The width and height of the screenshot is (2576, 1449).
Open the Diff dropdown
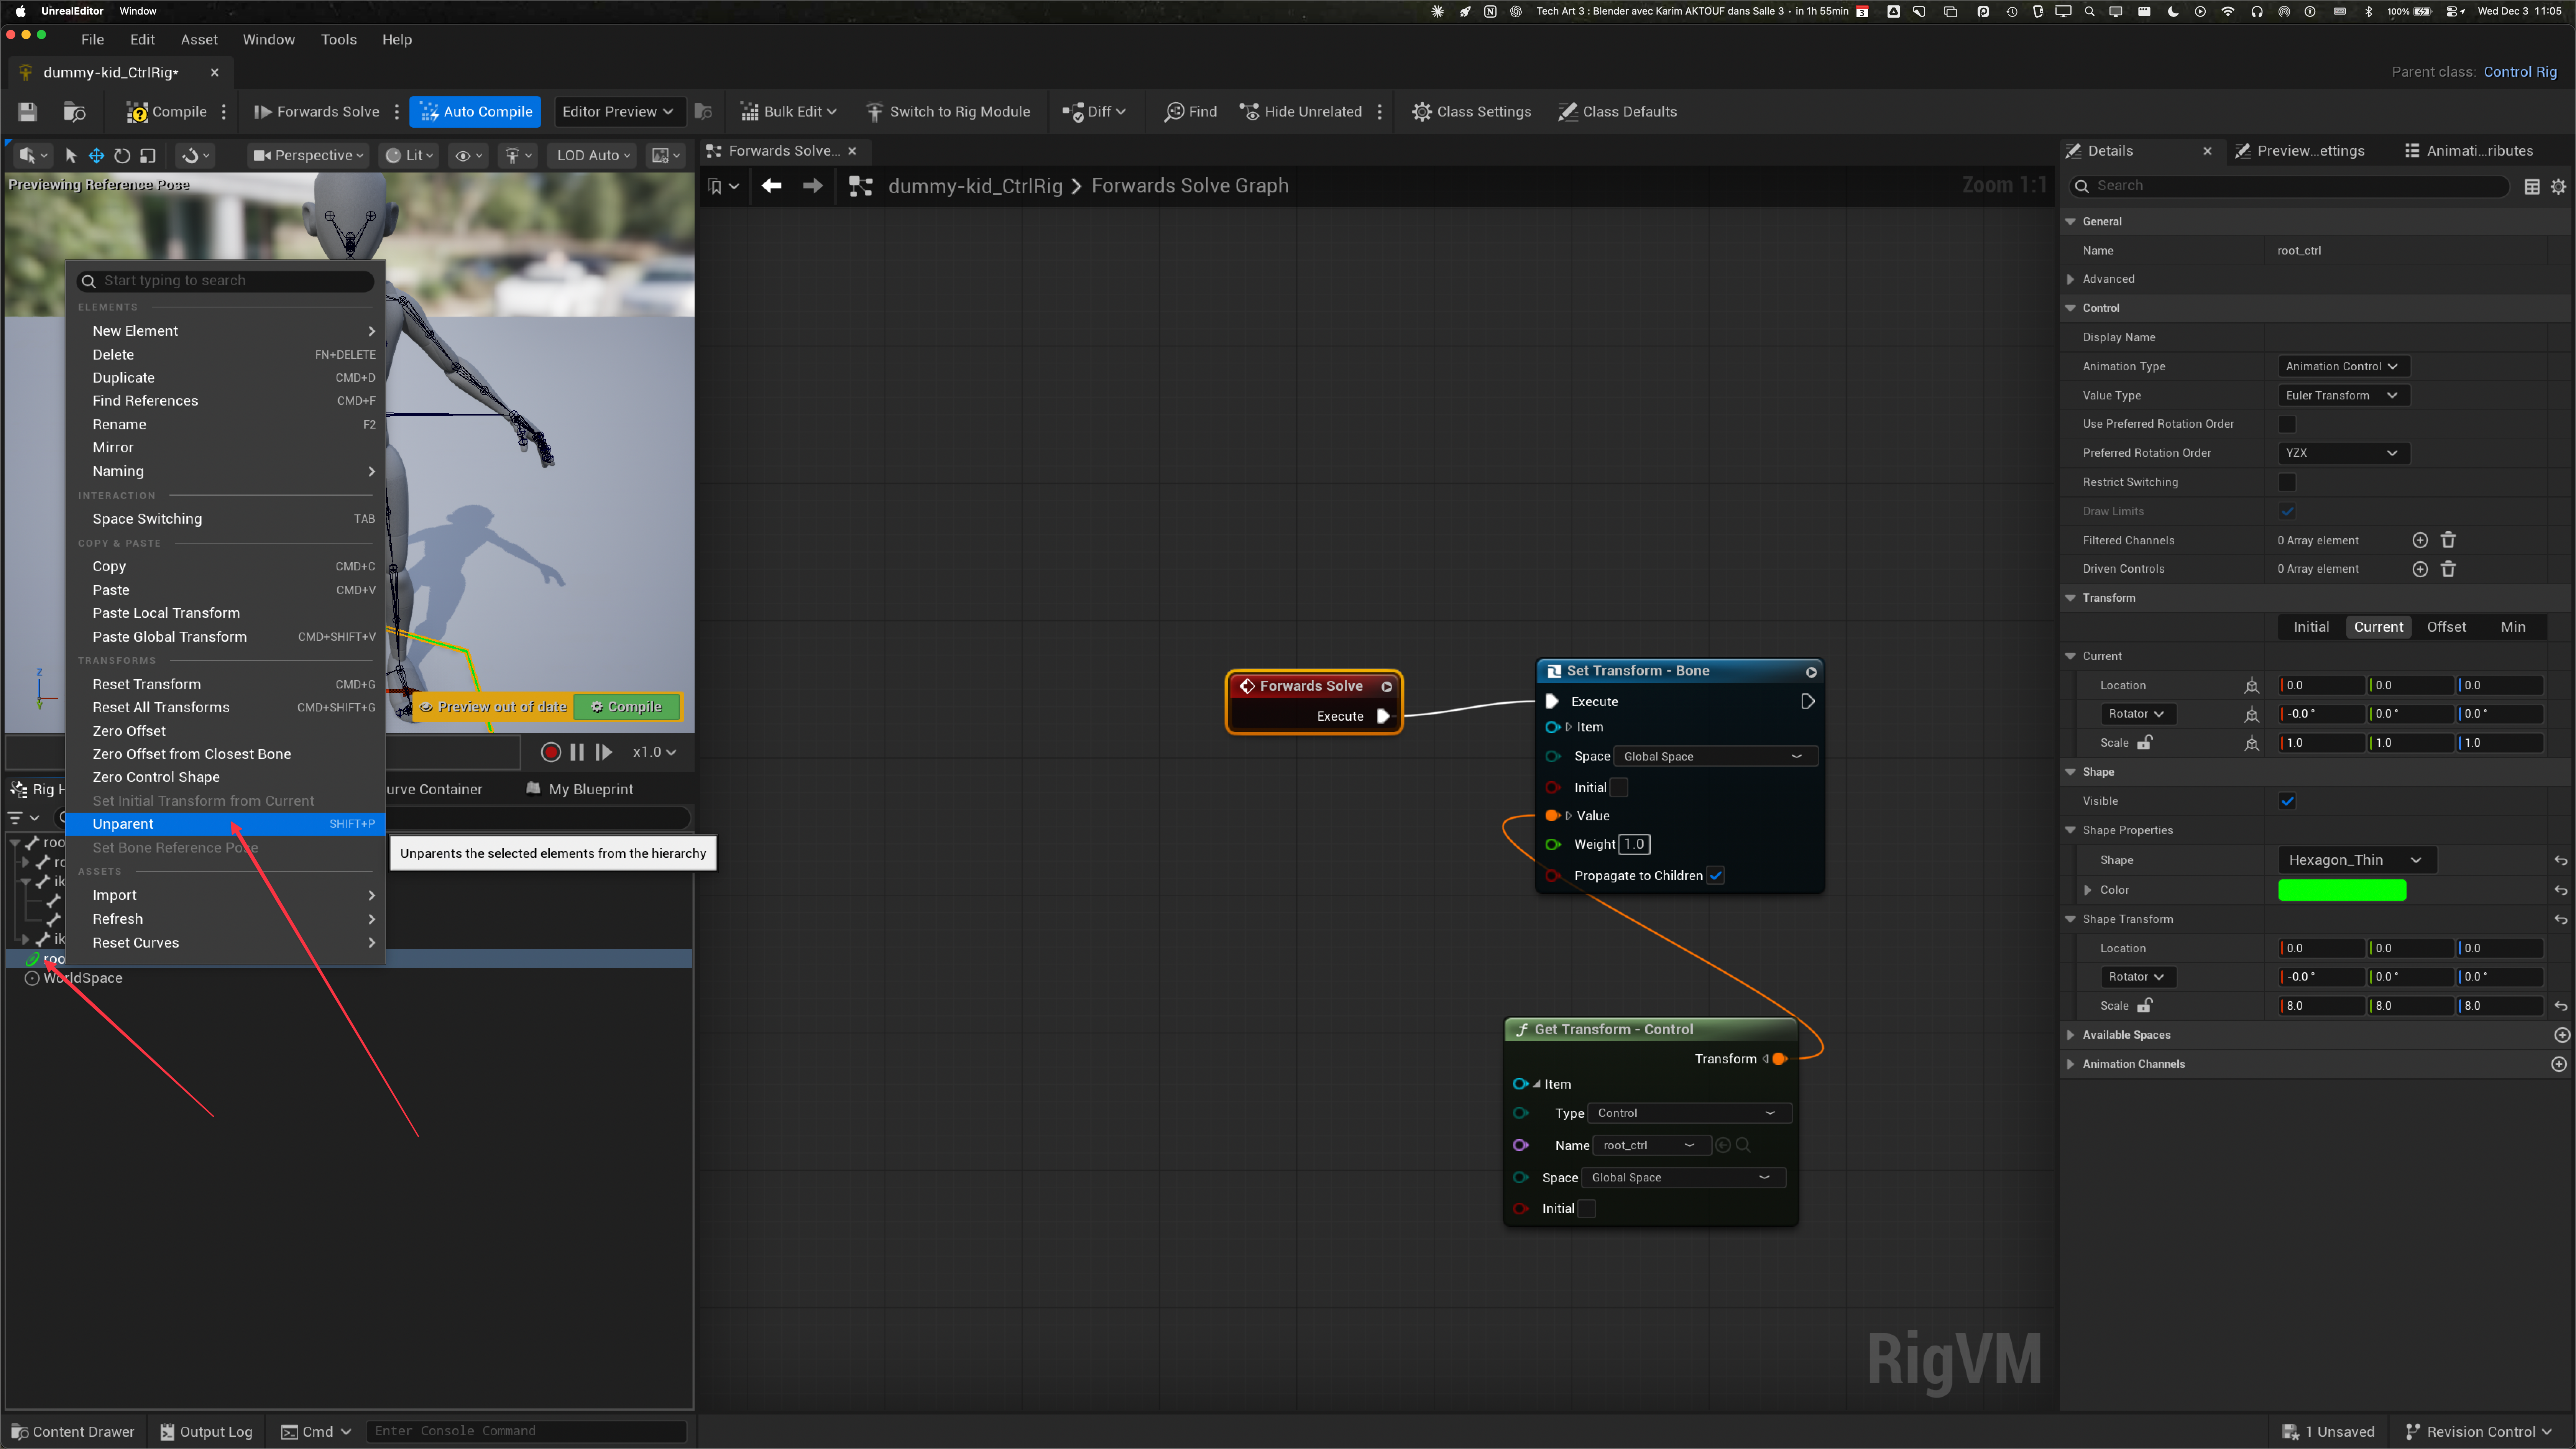pyautogui.click(x=1094, y=112)
